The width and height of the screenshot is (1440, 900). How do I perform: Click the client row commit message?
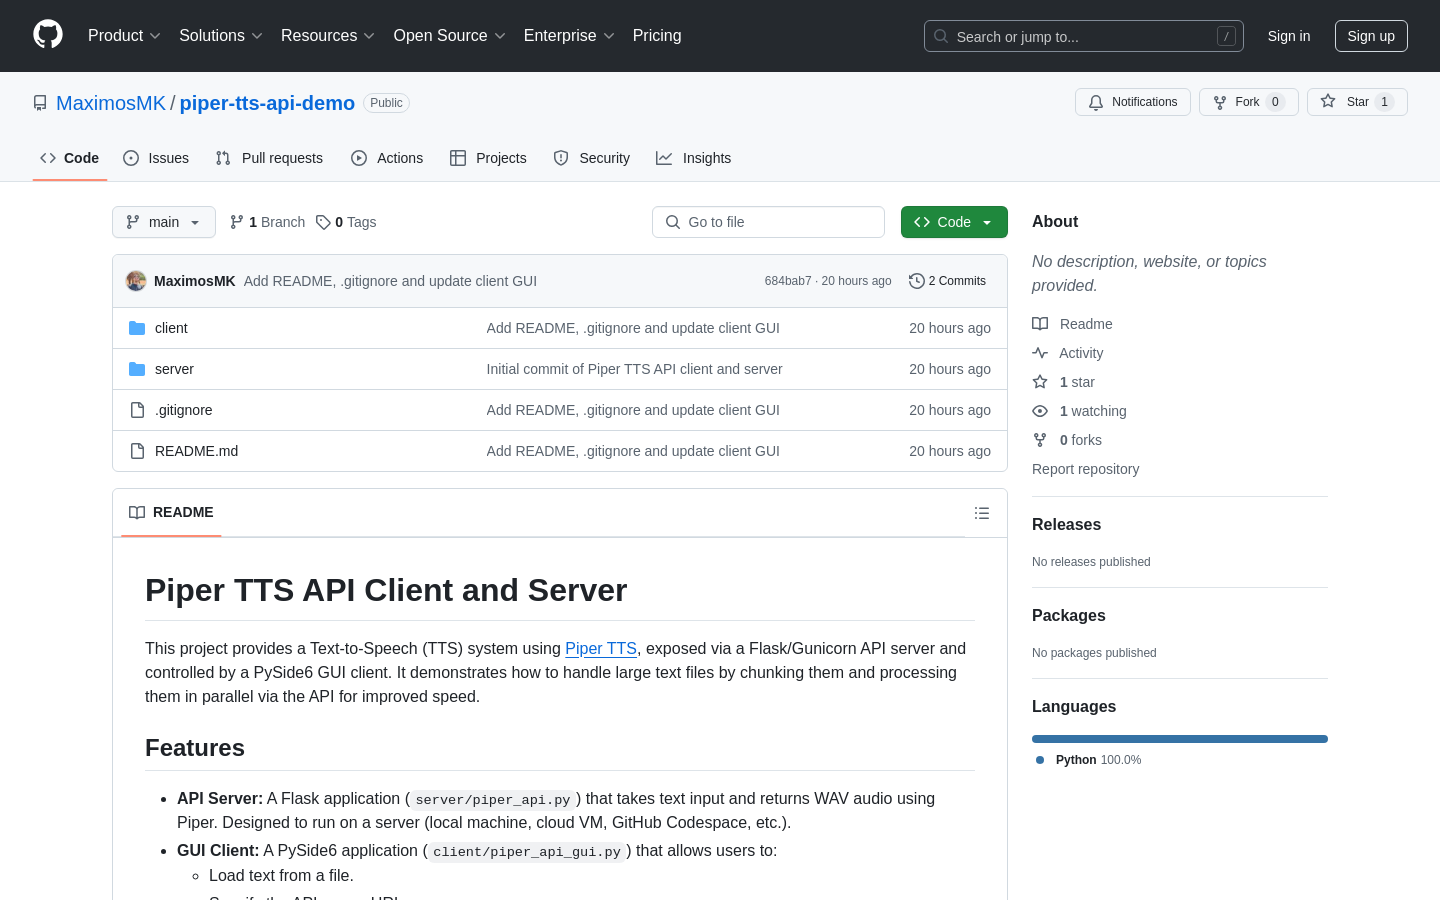633,328
